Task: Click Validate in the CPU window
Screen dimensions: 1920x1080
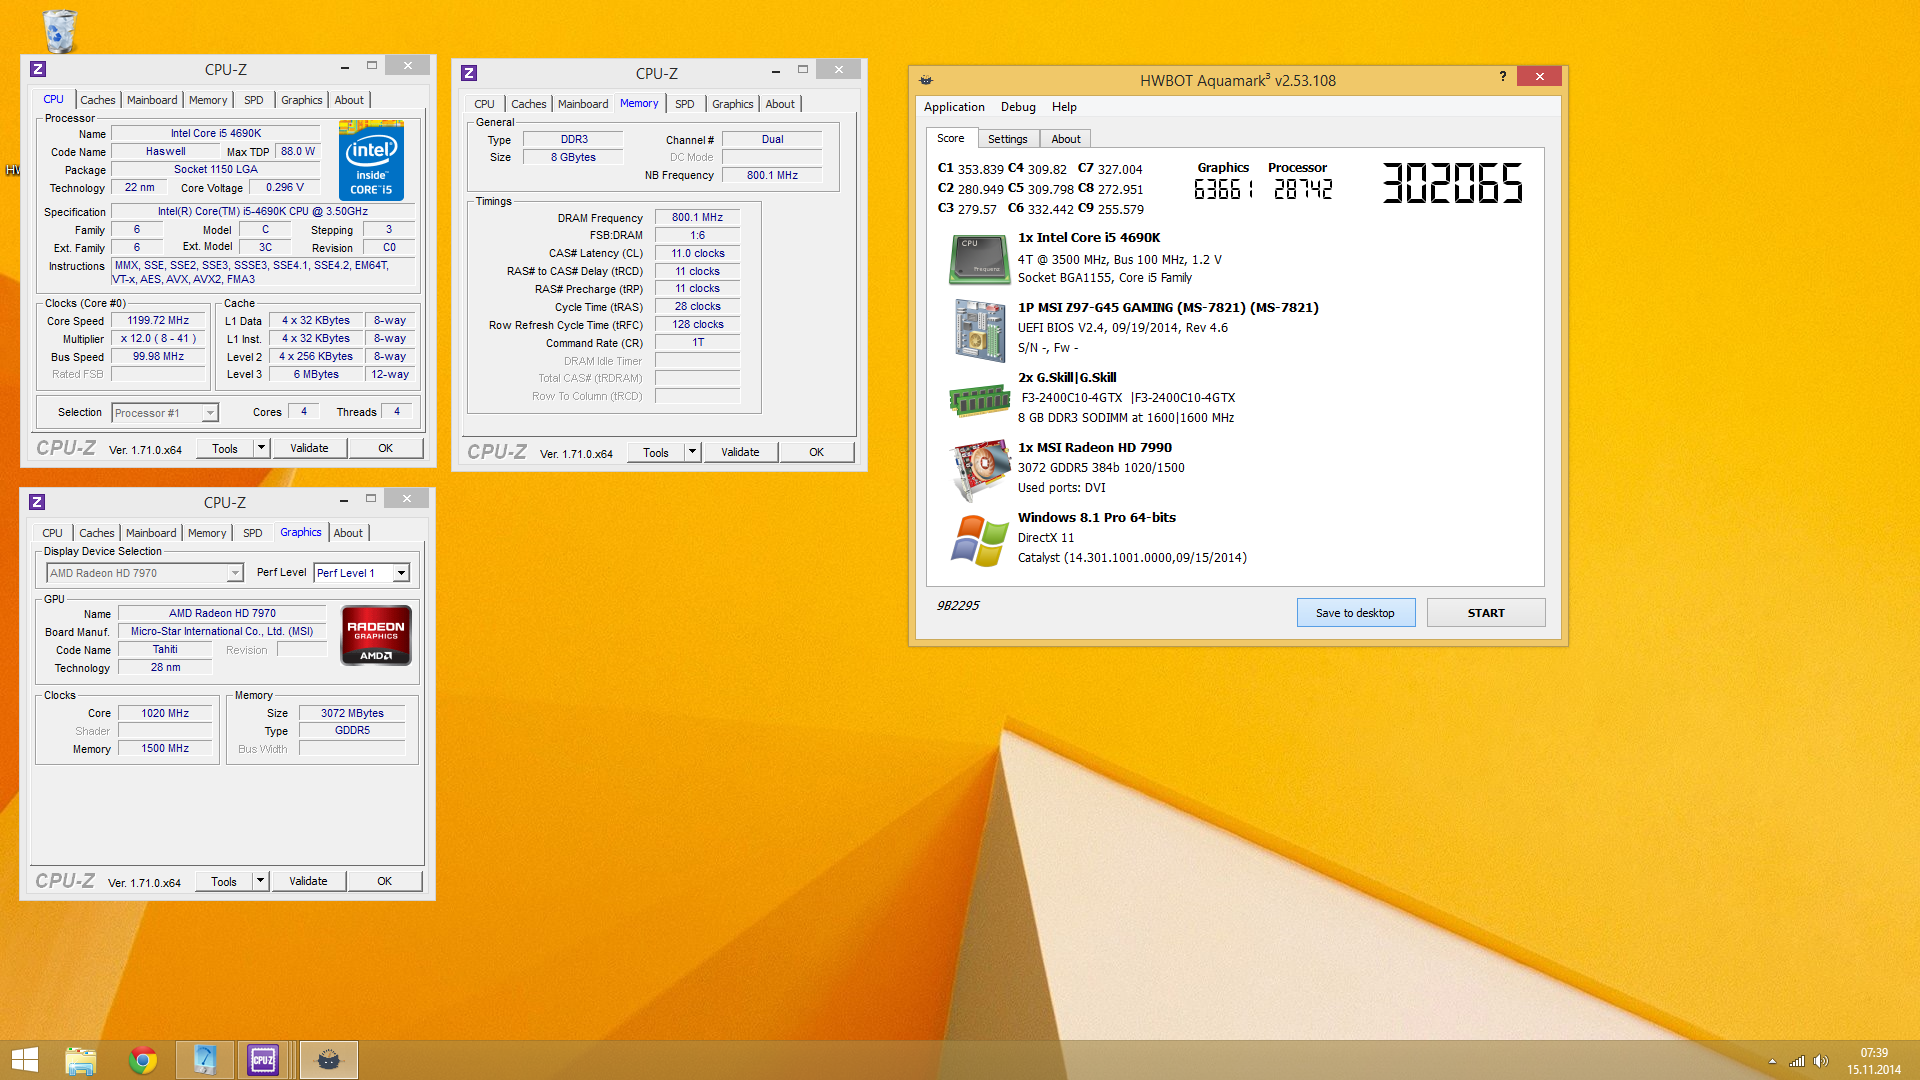Action: point(309,448)
